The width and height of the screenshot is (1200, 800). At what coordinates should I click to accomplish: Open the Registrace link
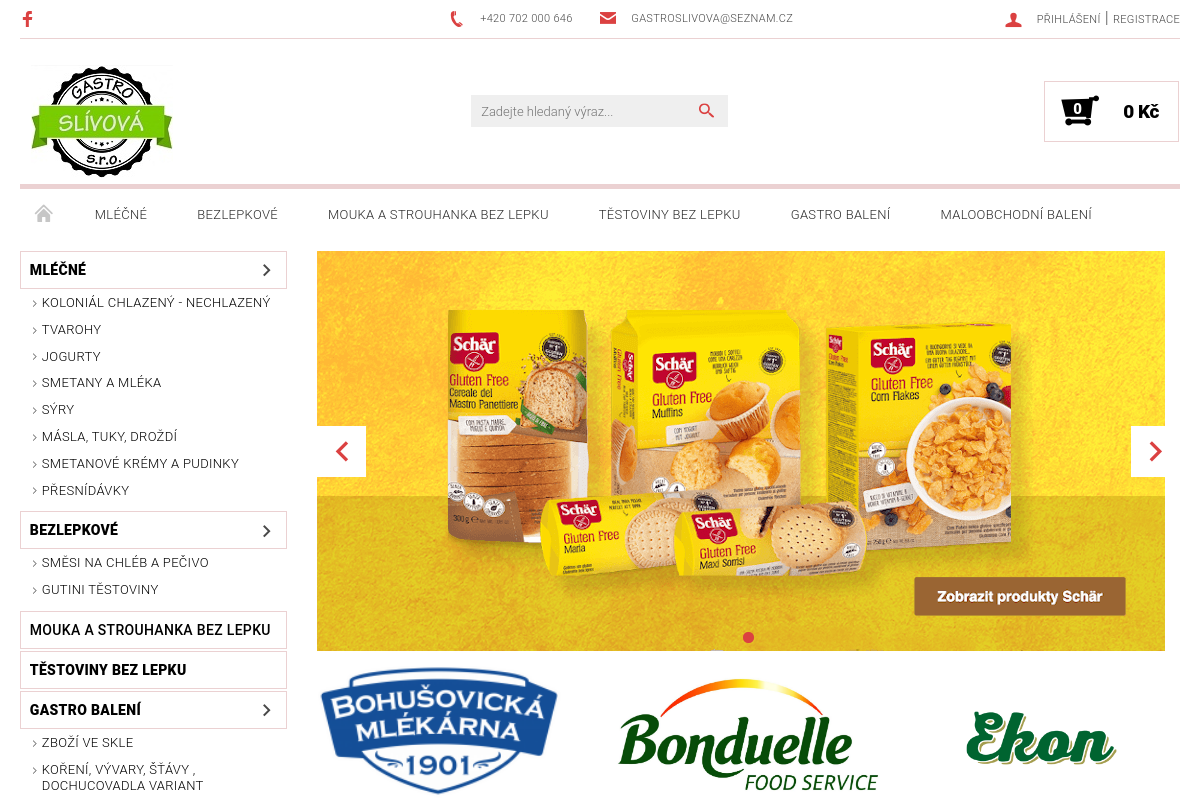(1146, 19)
